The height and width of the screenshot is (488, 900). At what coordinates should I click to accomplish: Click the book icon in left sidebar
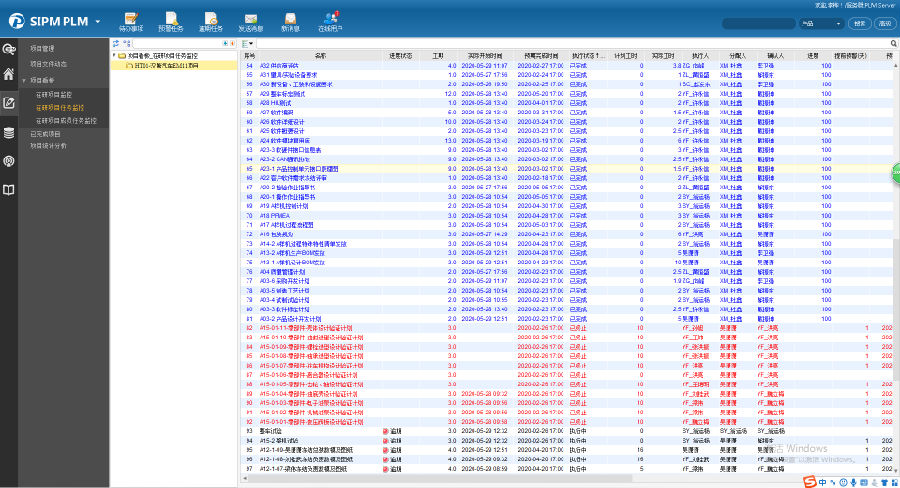click(9, 189)
